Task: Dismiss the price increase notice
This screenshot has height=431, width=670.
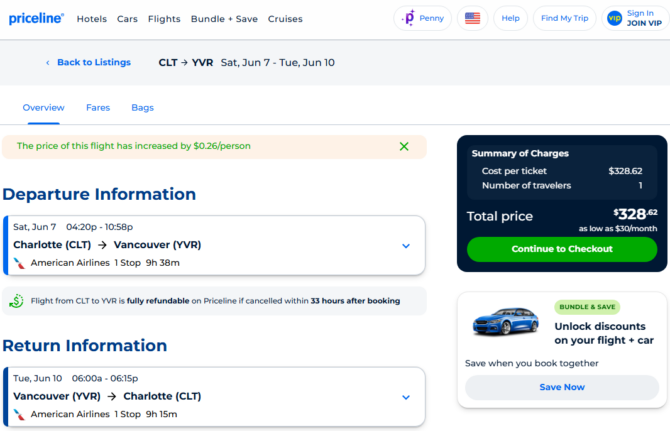Action: pos(404,147)
